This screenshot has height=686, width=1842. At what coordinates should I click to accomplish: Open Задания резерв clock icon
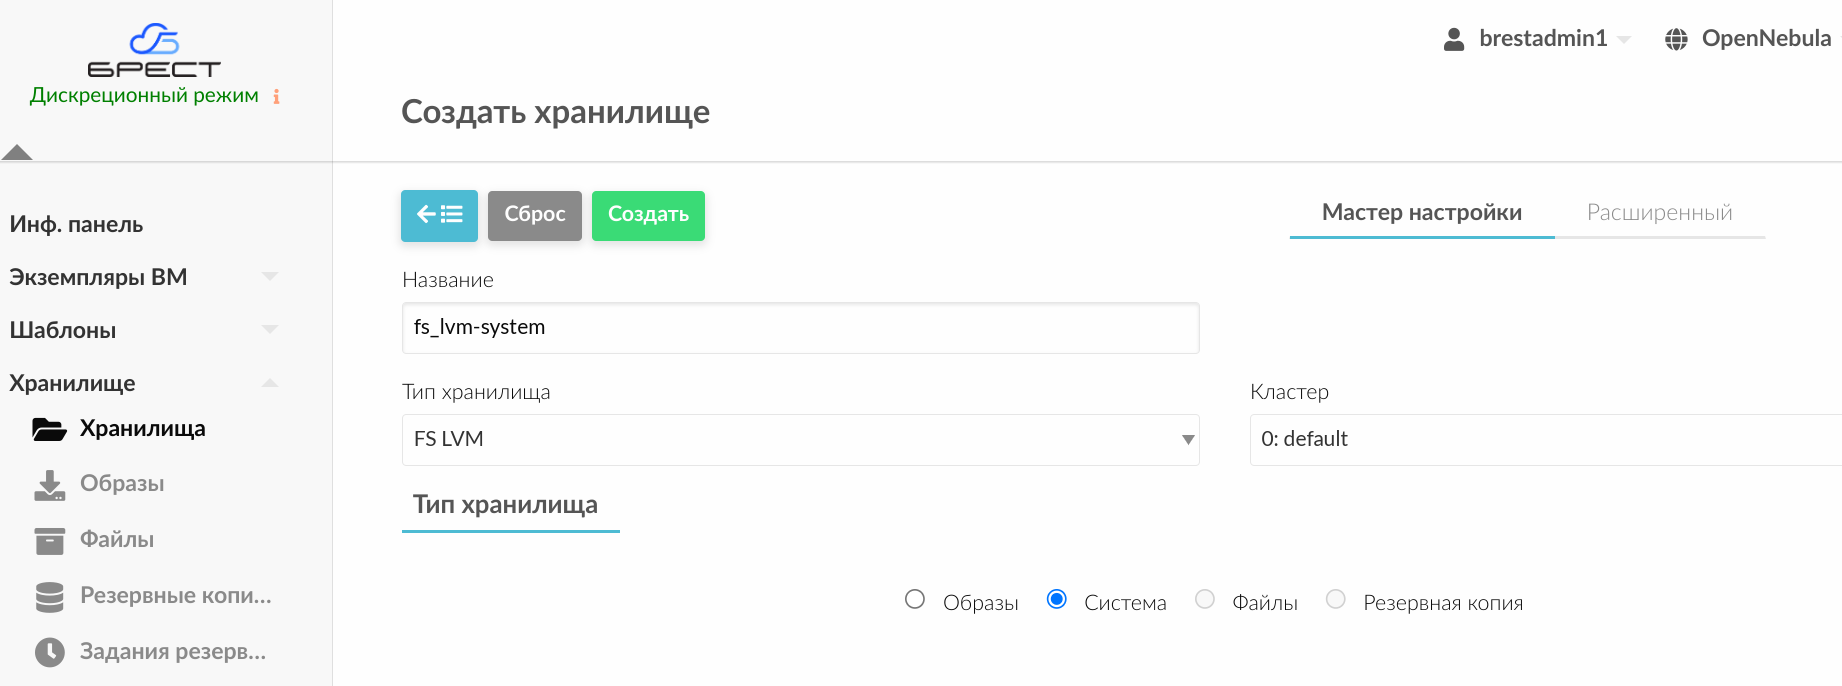[x=49, y=652]
